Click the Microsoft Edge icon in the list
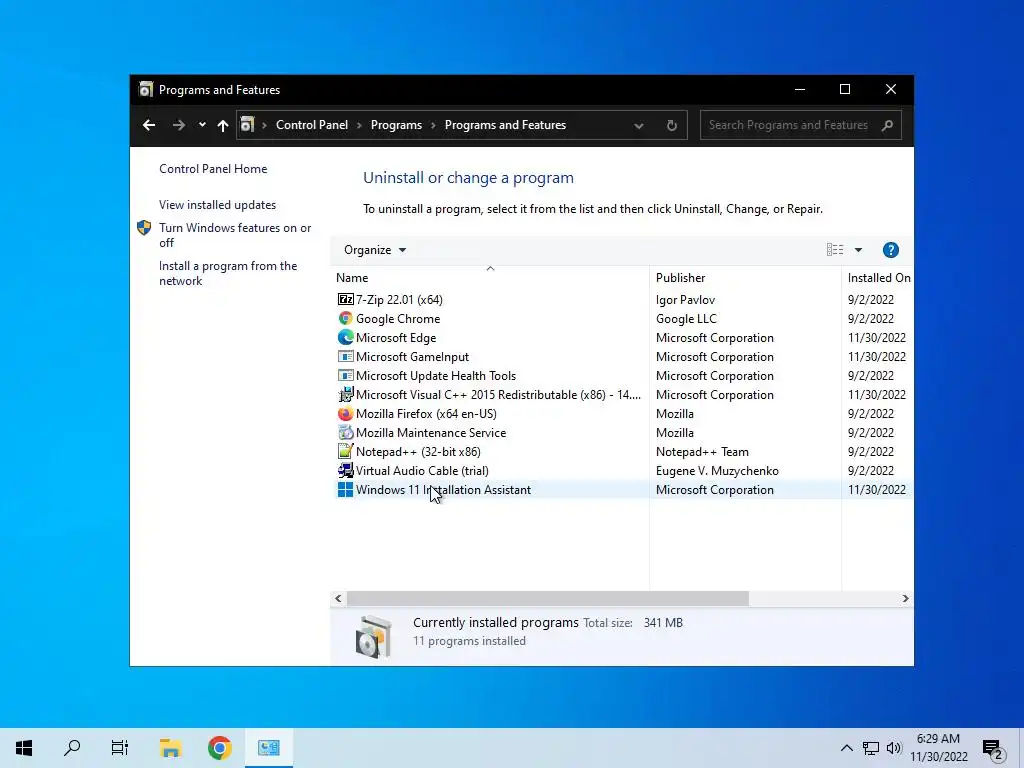The width and height of the screenshot is (1024, 768). 345,337
